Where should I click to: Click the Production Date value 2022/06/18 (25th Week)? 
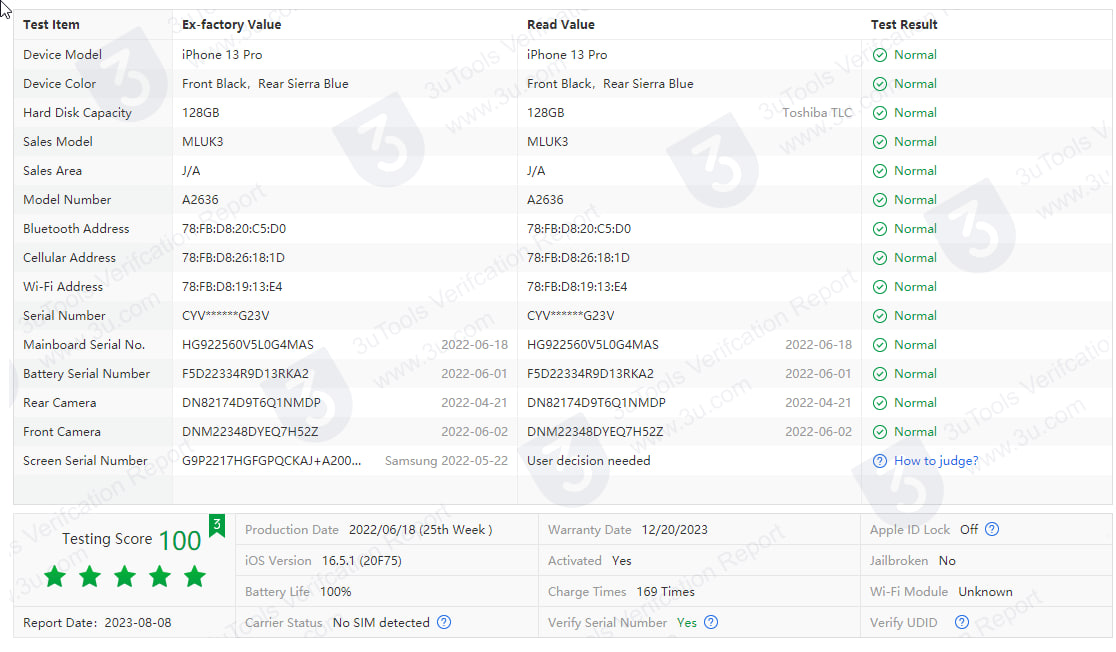click(420, 530)
